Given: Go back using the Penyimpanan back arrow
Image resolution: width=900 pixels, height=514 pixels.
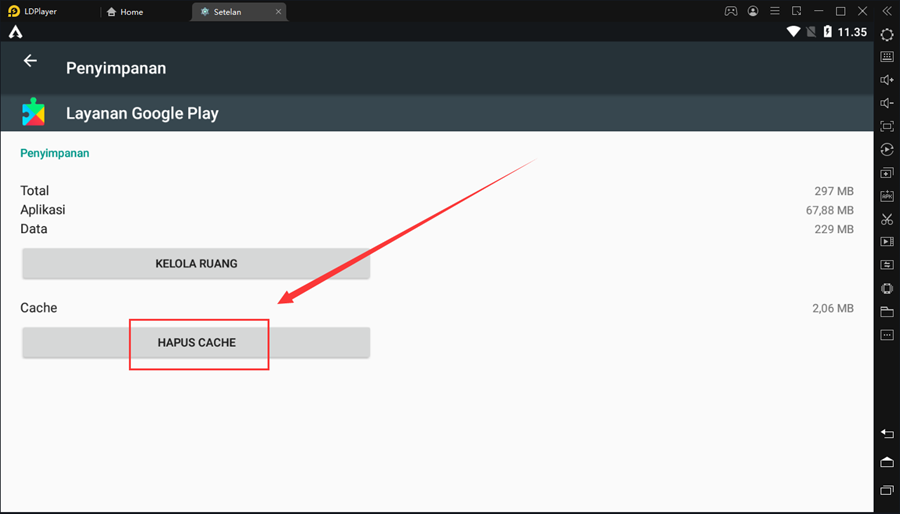Looking at the screenshot, I should (30, 61).
